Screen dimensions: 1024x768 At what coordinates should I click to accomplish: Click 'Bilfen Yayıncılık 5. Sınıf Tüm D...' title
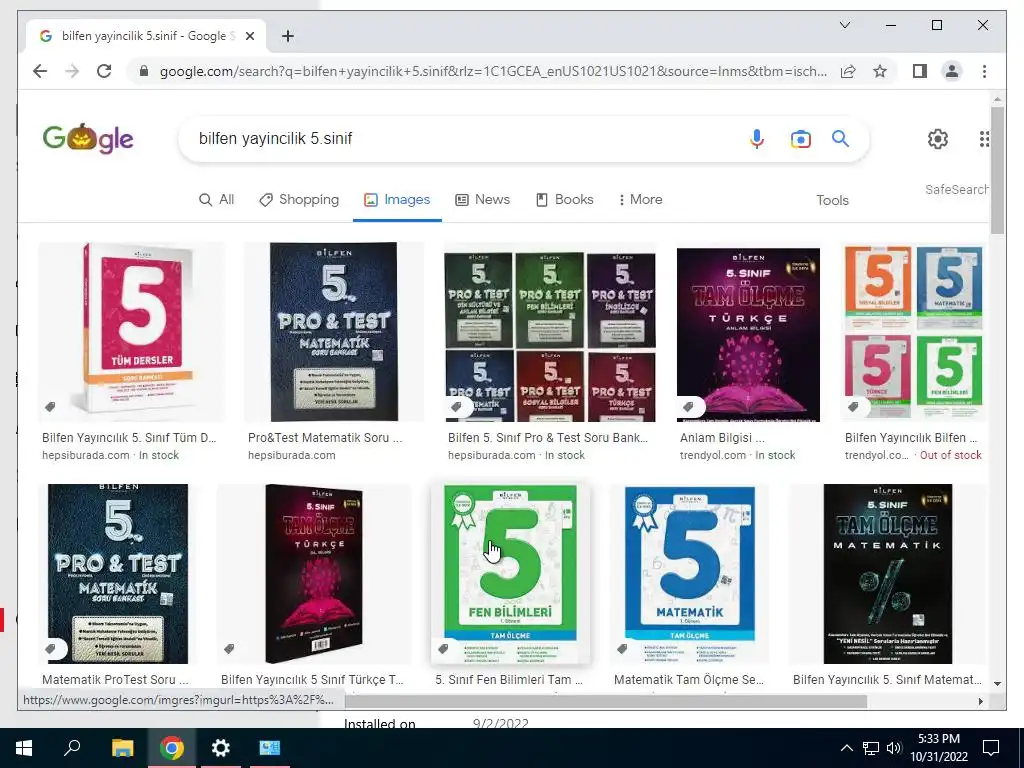[129, 438]
